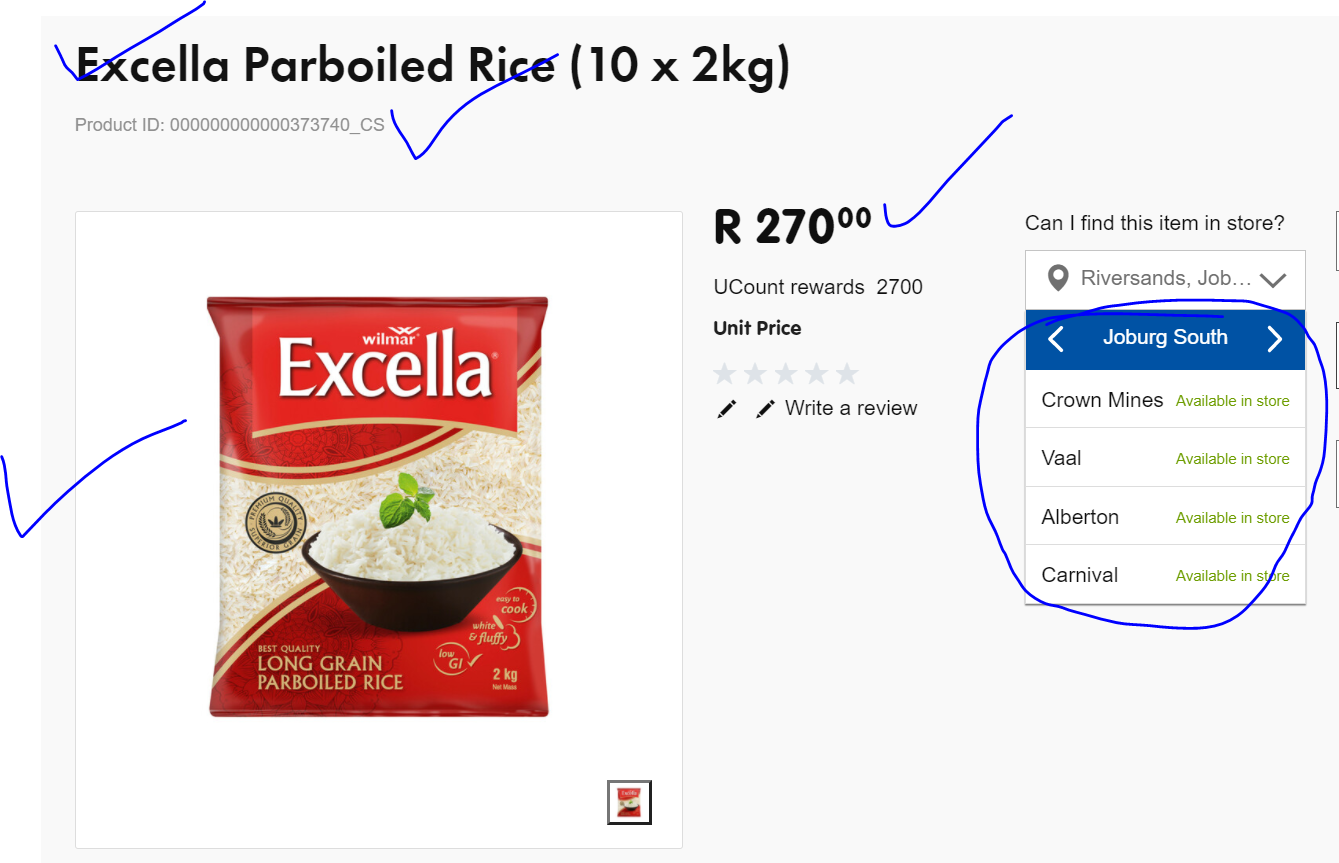Click the pencil icon beside Write a review
The image size is (1339, 863).
766,409
